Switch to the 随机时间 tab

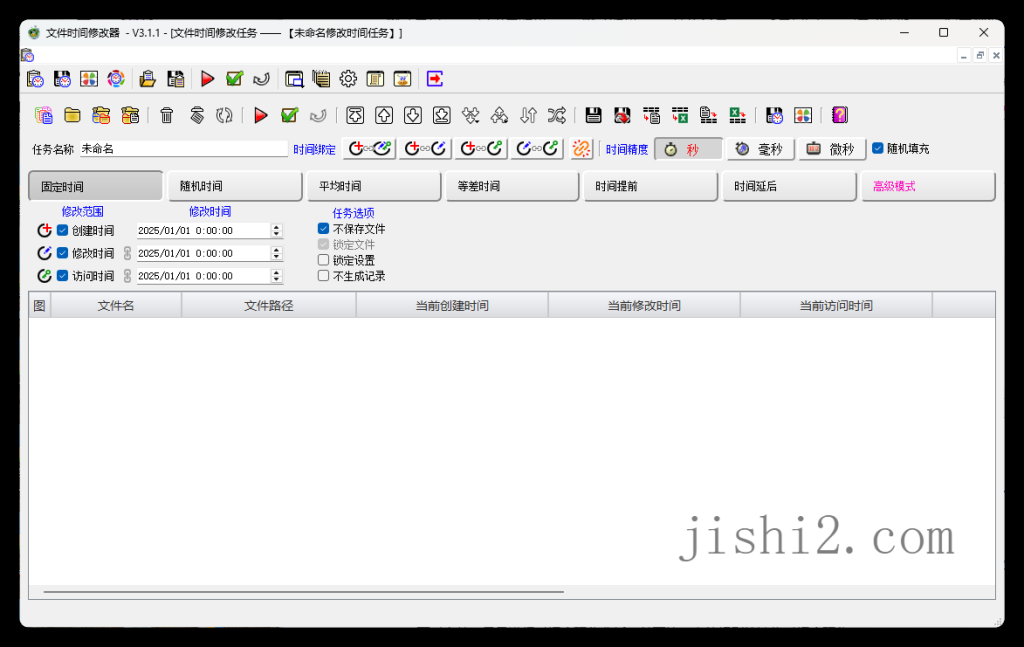click(x=234, y=186)
